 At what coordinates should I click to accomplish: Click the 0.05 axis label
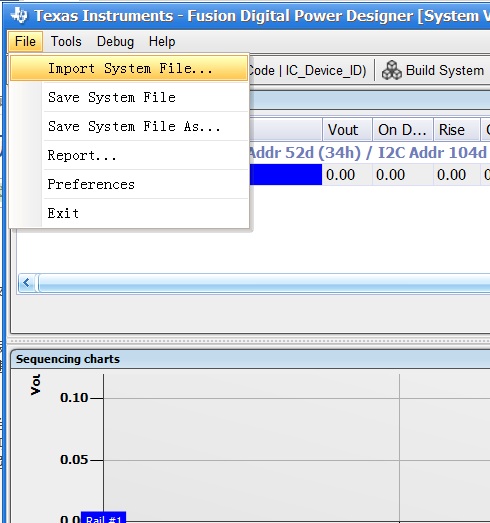[x=74, y=460]
